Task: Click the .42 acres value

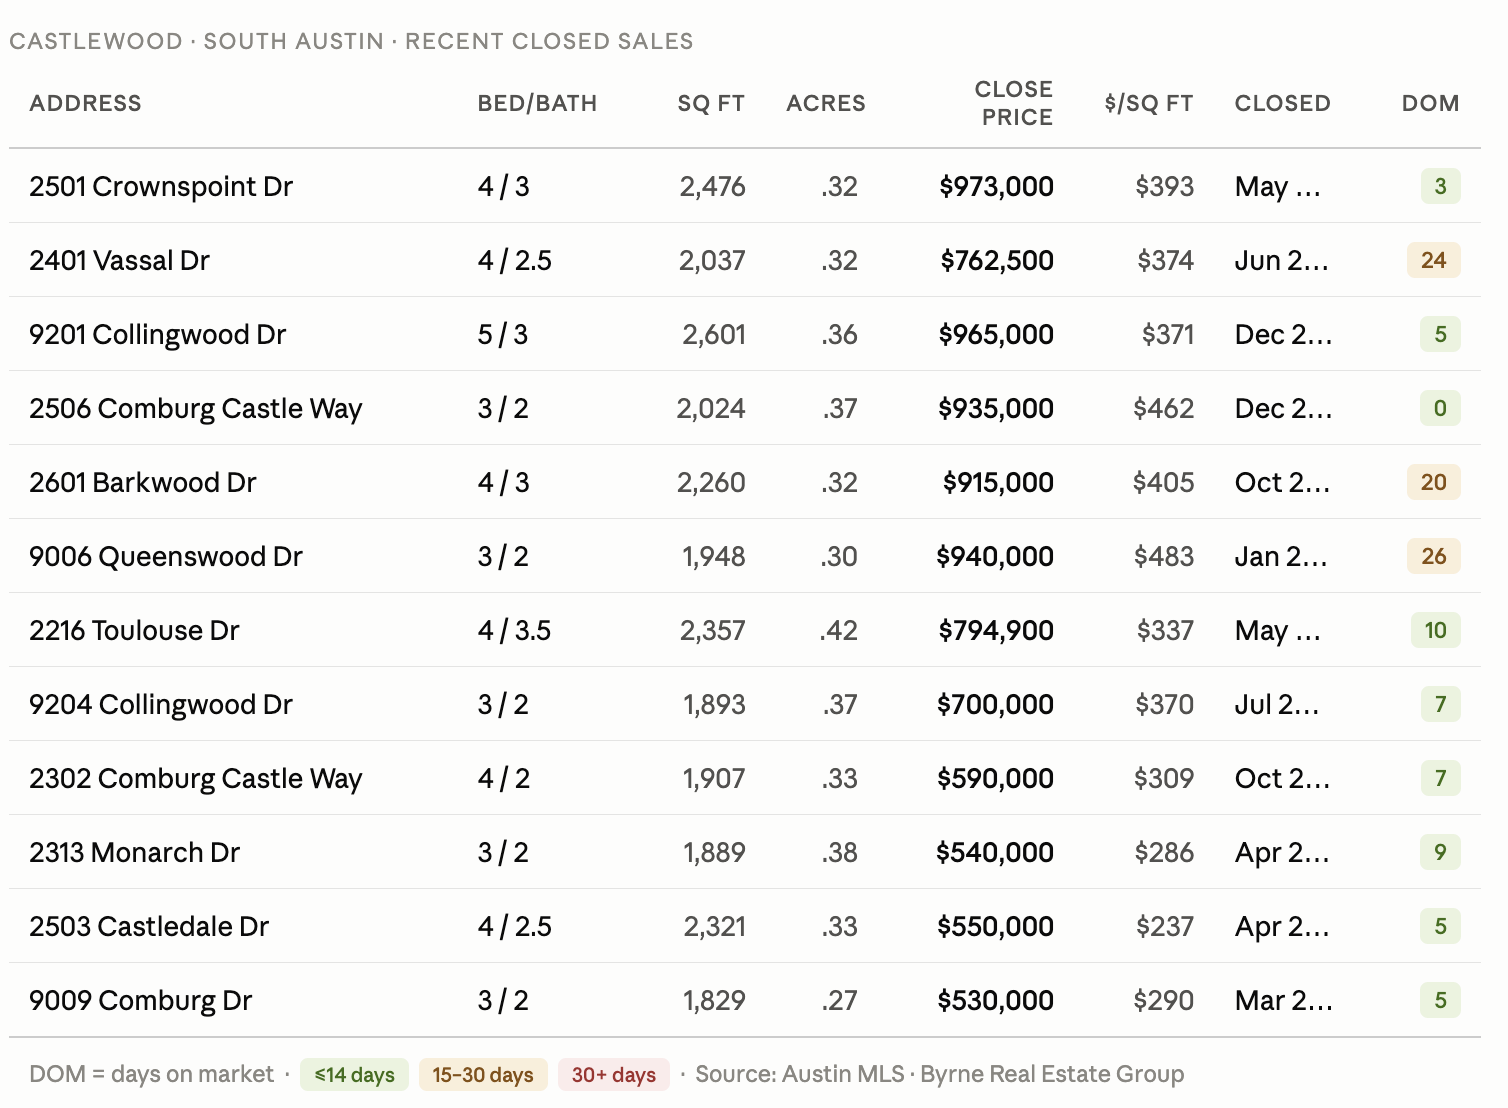Action: click(838, 630)
